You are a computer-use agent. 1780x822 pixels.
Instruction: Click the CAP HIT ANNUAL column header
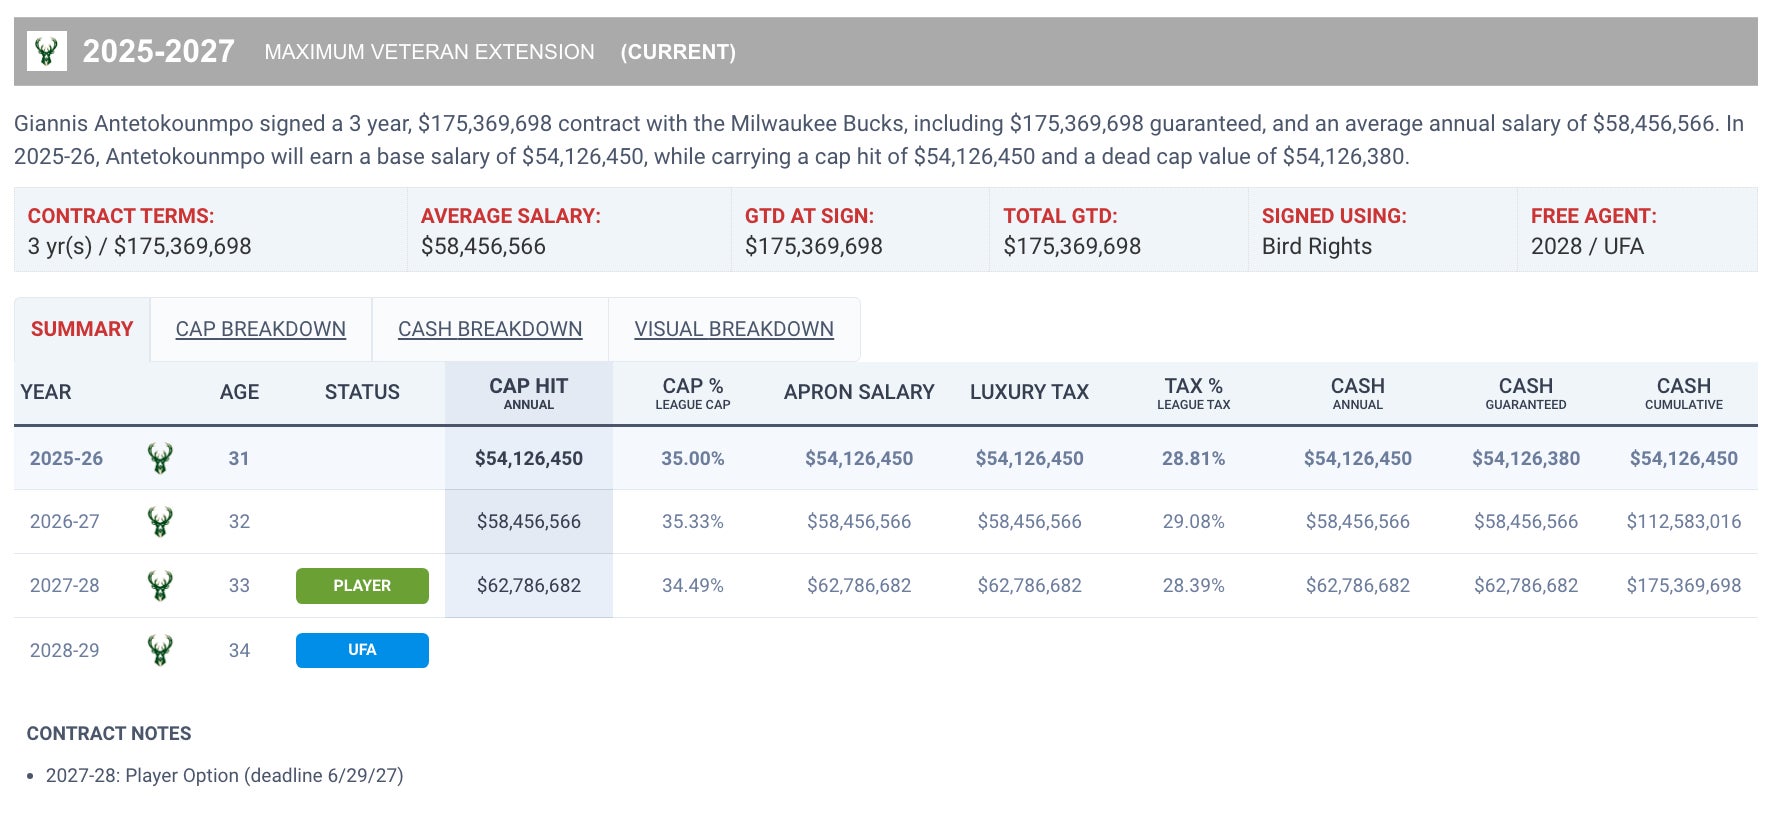point(528,393)
